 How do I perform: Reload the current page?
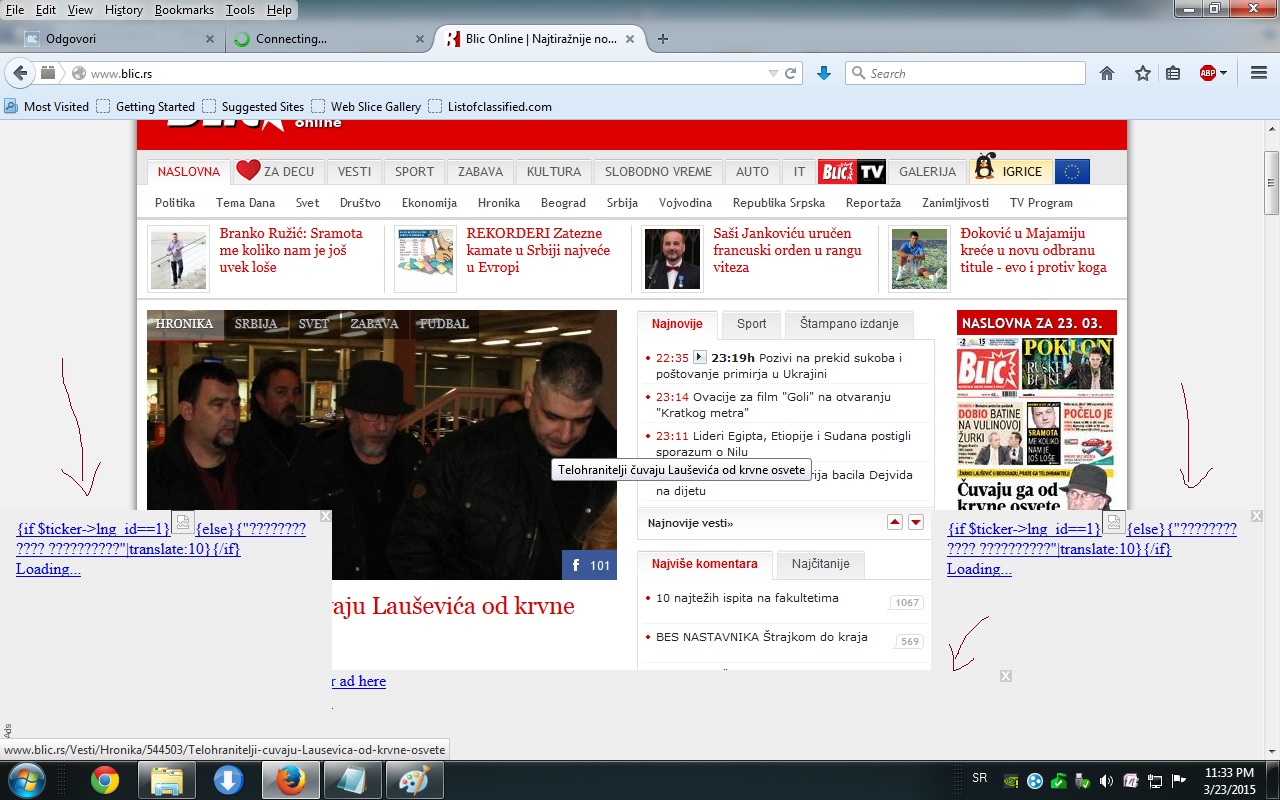point(790,73)
